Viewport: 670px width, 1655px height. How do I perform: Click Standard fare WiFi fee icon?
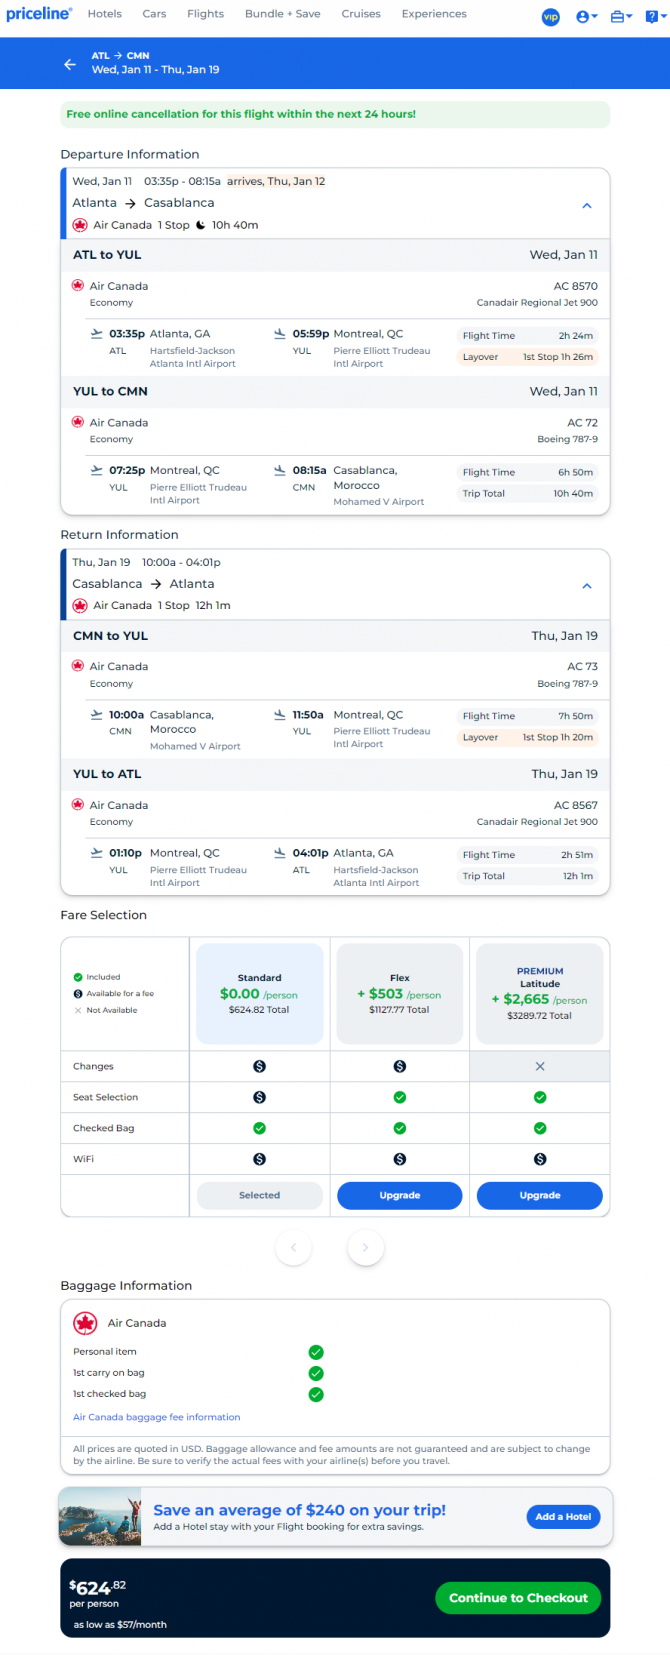260,1159
